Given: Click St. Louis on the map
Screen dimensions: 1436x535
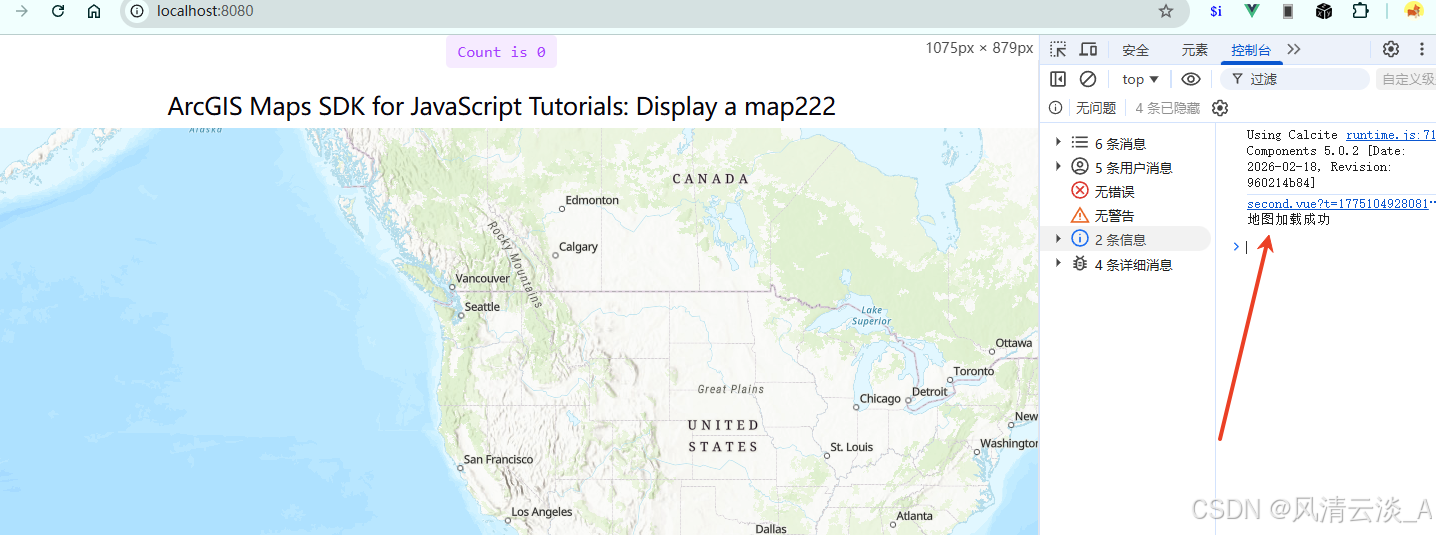Looking at the screenshot, I should (x=851, y=447).
